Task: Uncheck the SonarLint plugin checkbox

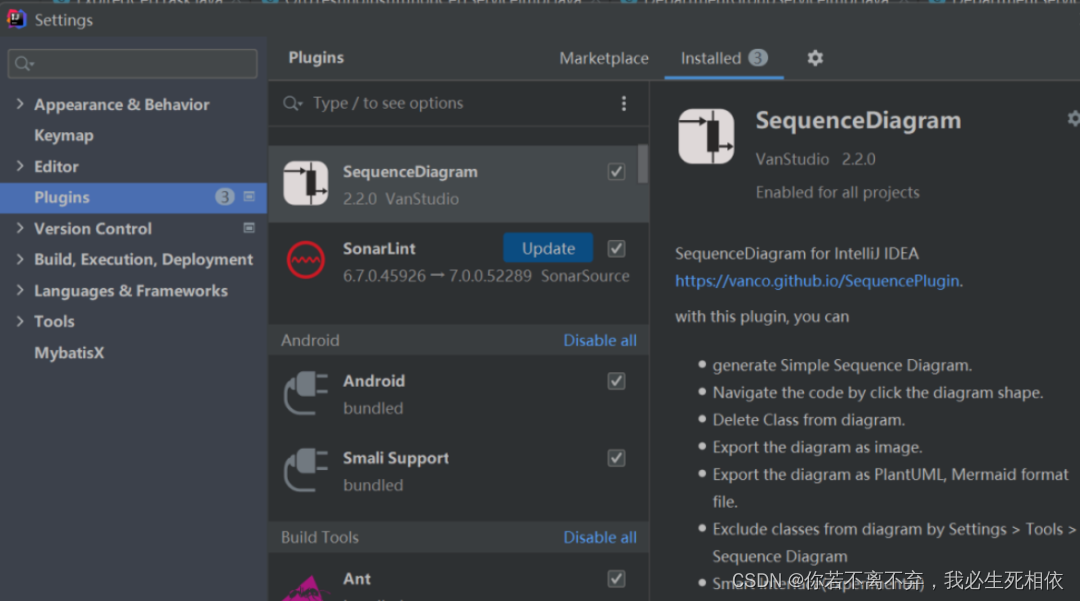Action: (616, 248)
